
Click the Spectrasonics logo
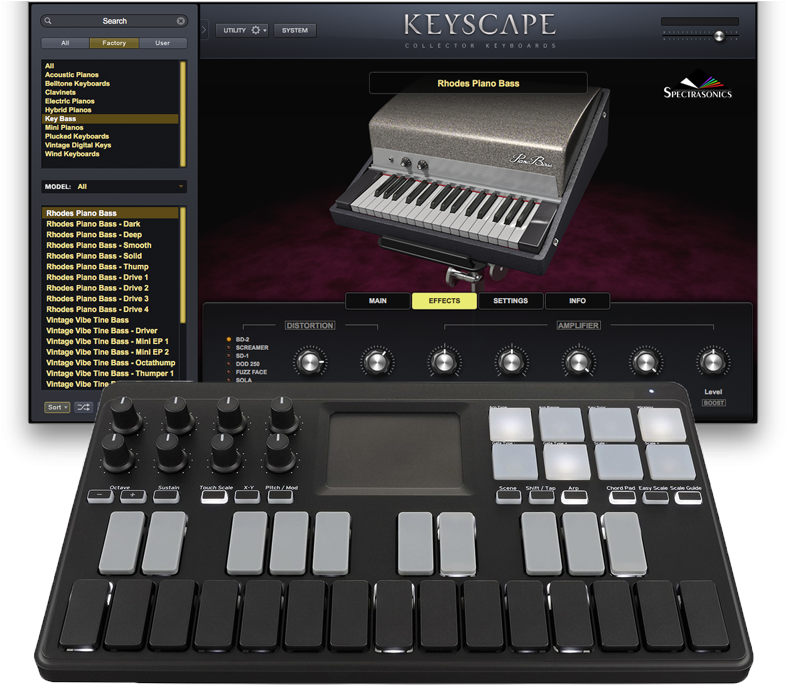[x=698, y=88]
